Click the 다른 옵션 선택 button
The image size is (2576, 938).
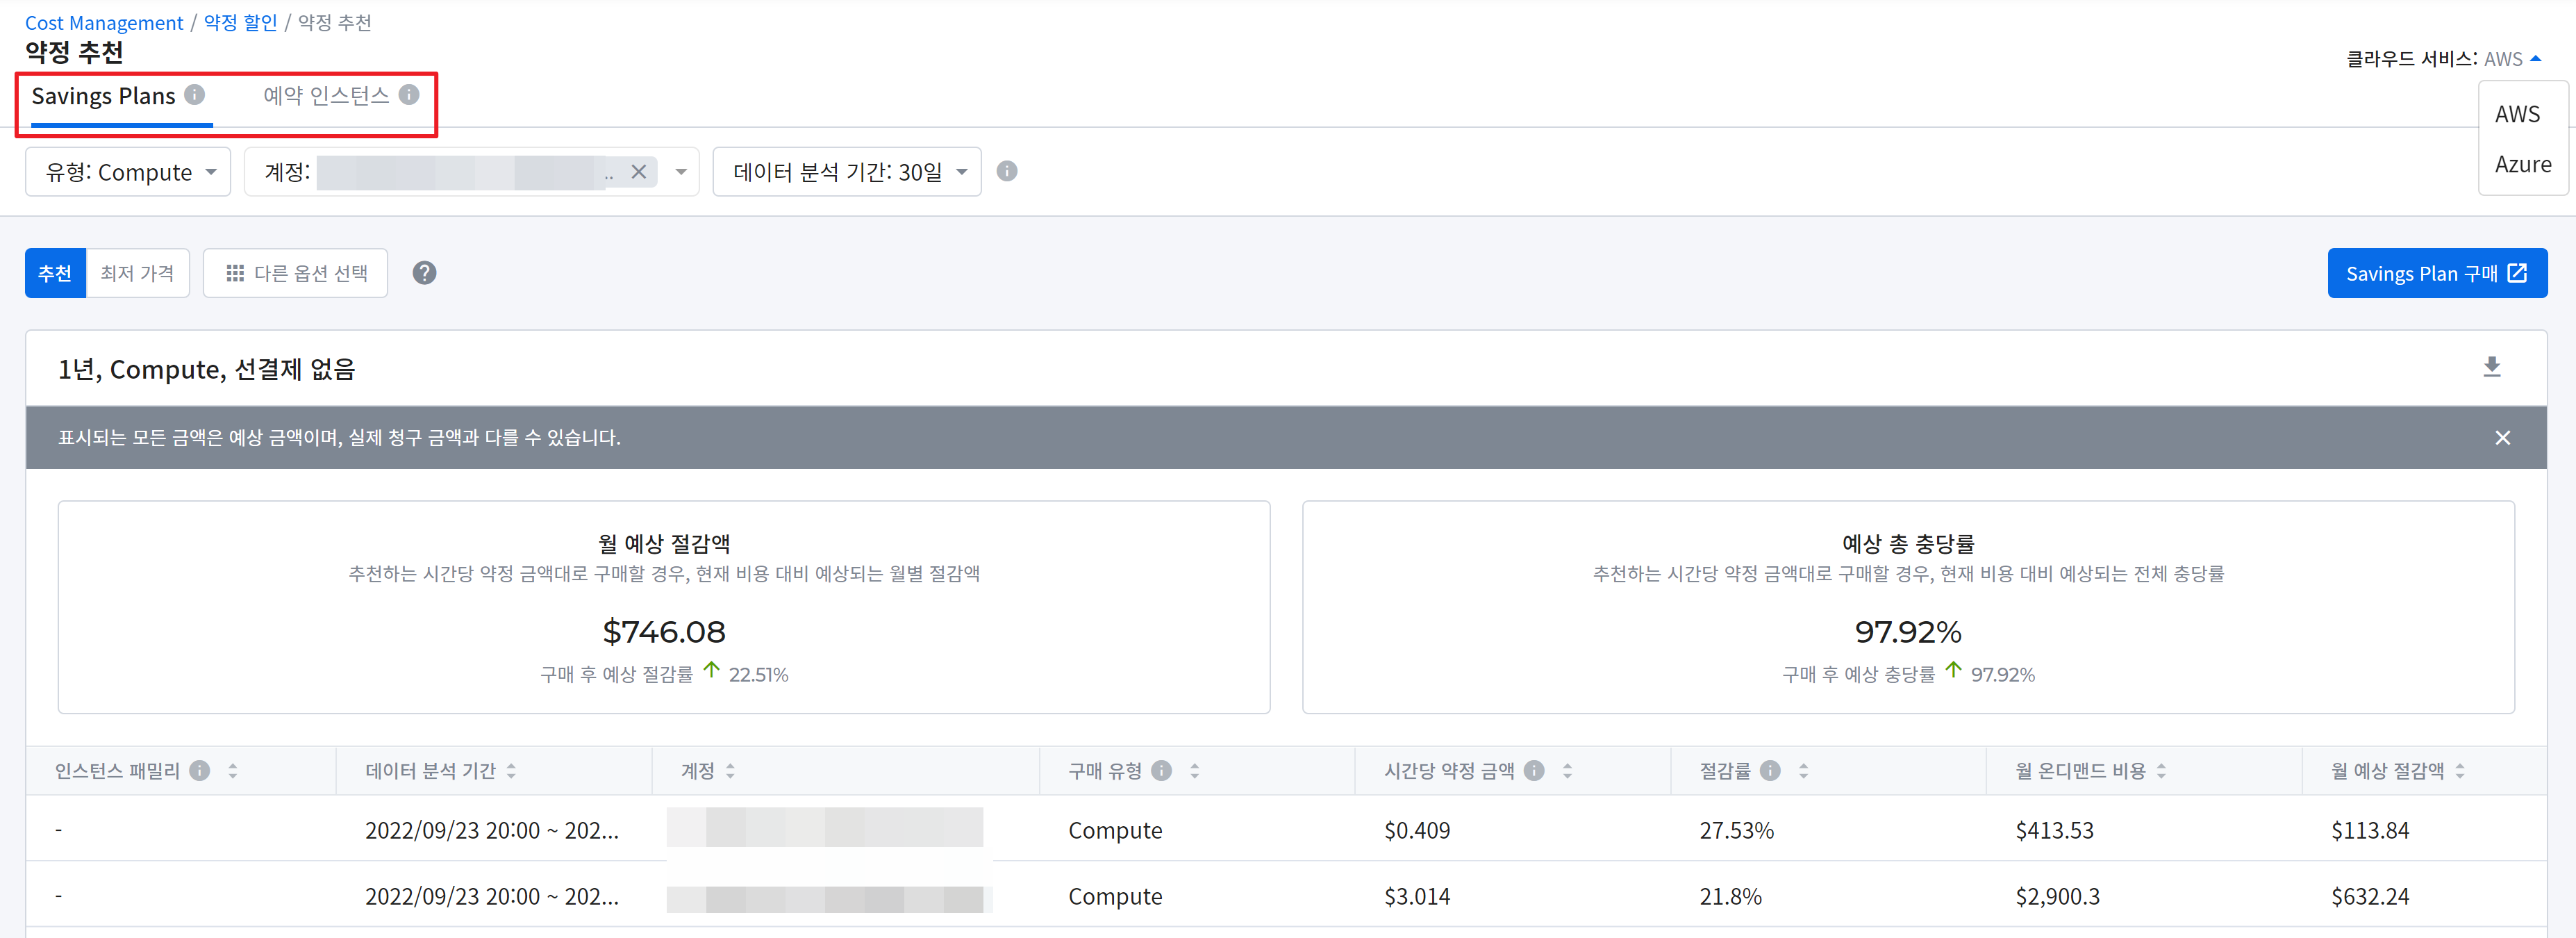296,273
